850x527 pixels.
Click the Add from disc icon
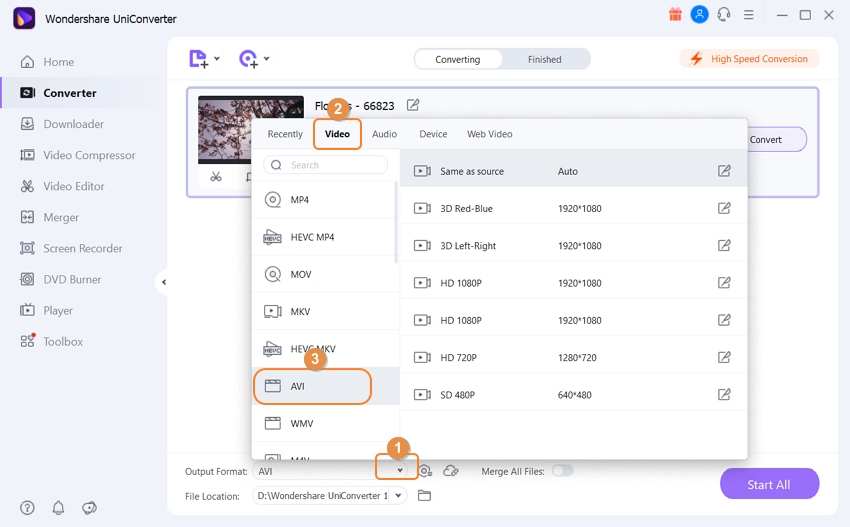point(248,59)
